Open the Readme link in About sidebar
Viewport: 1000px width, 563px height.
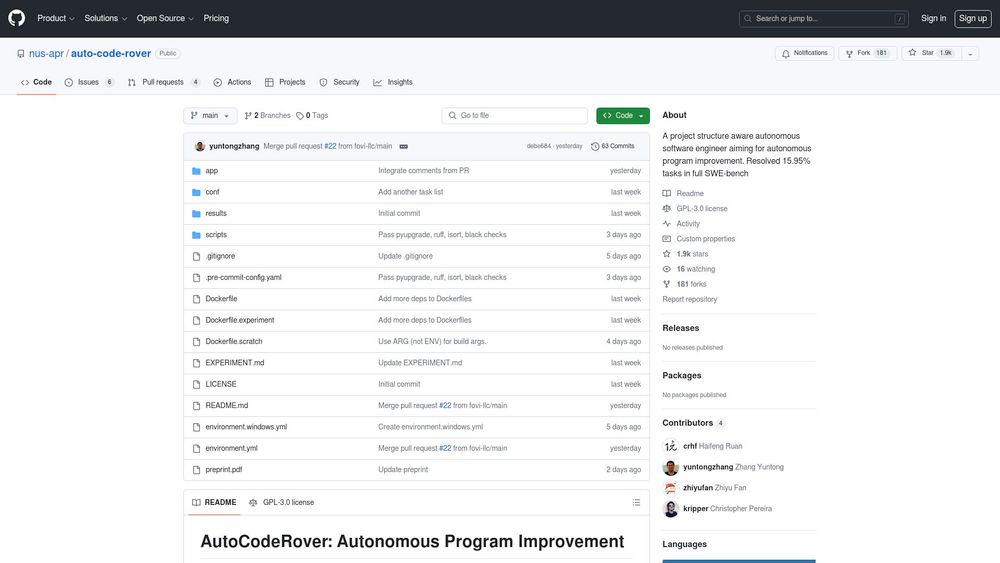point(683,193)
